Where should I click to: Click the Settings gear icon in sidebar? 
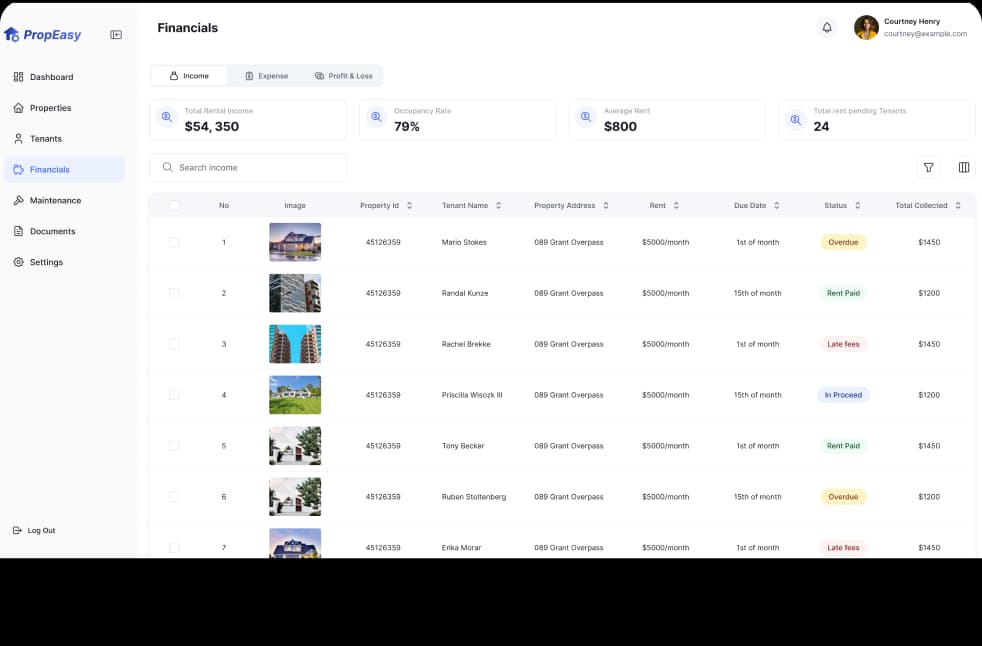tap(18, 262)
